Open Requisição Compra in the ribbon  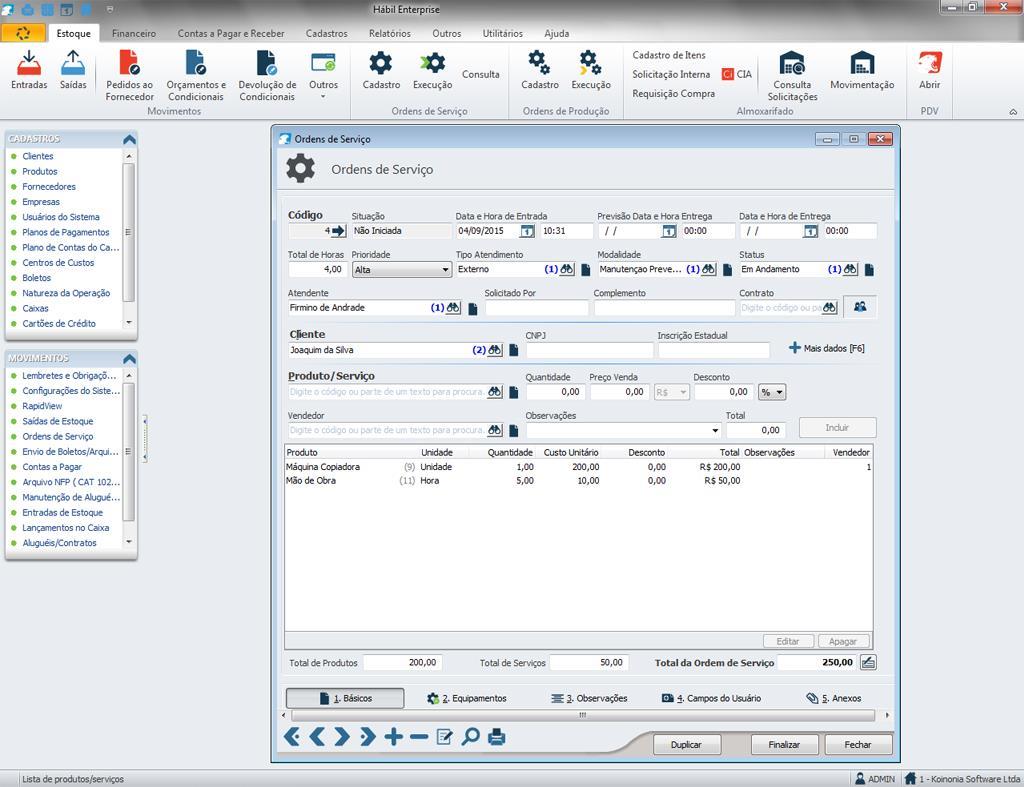pyautogui.click(x=673, y=93)
